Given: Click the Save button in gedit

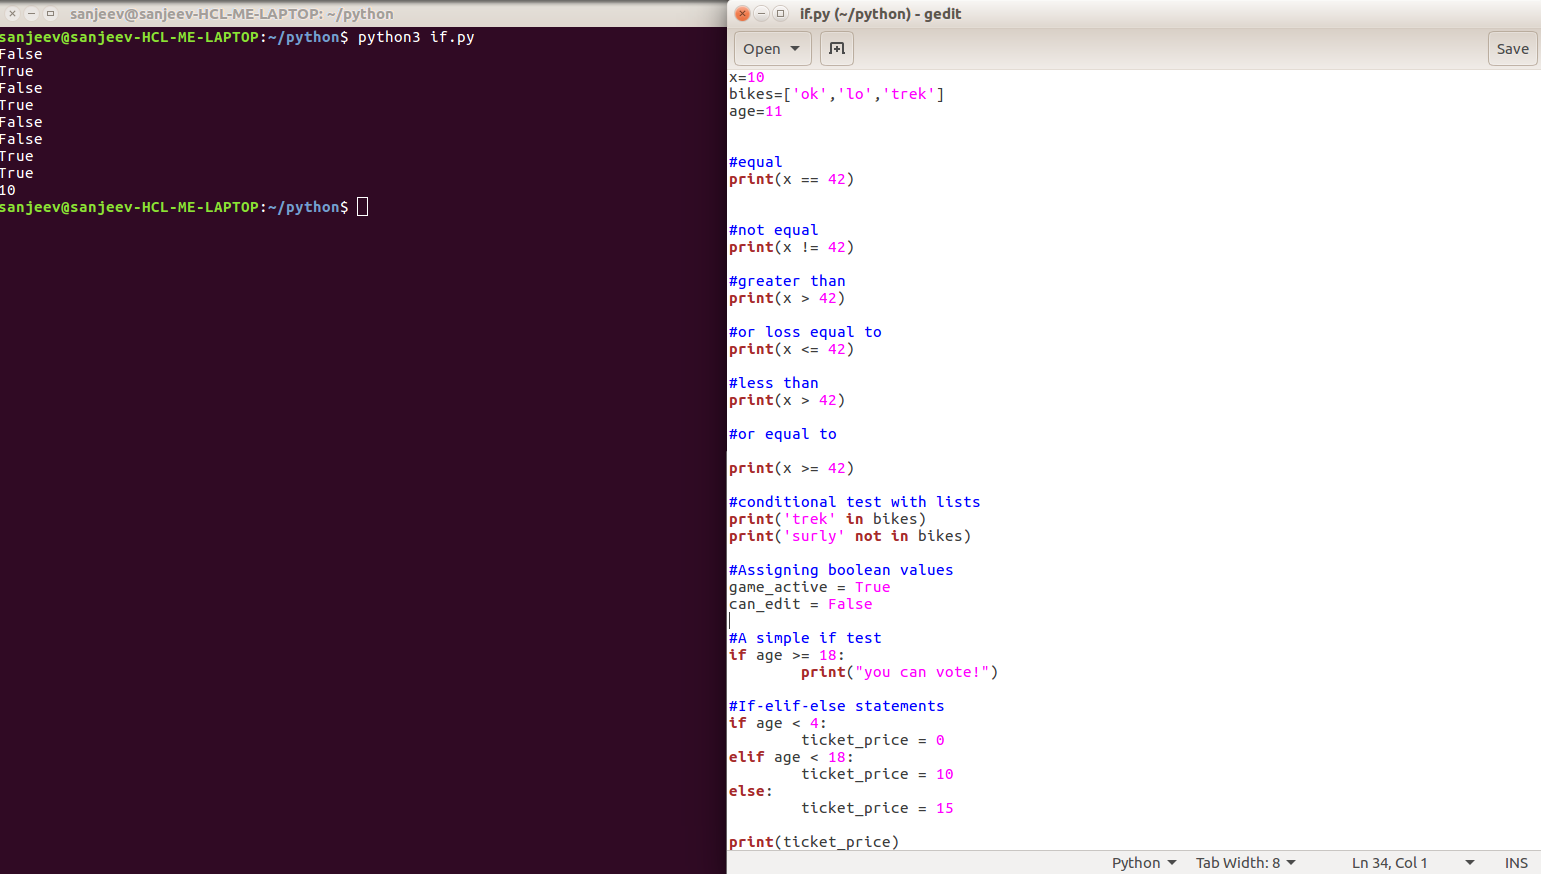Looking at the screenshot, I should [x=1512, y=48].
